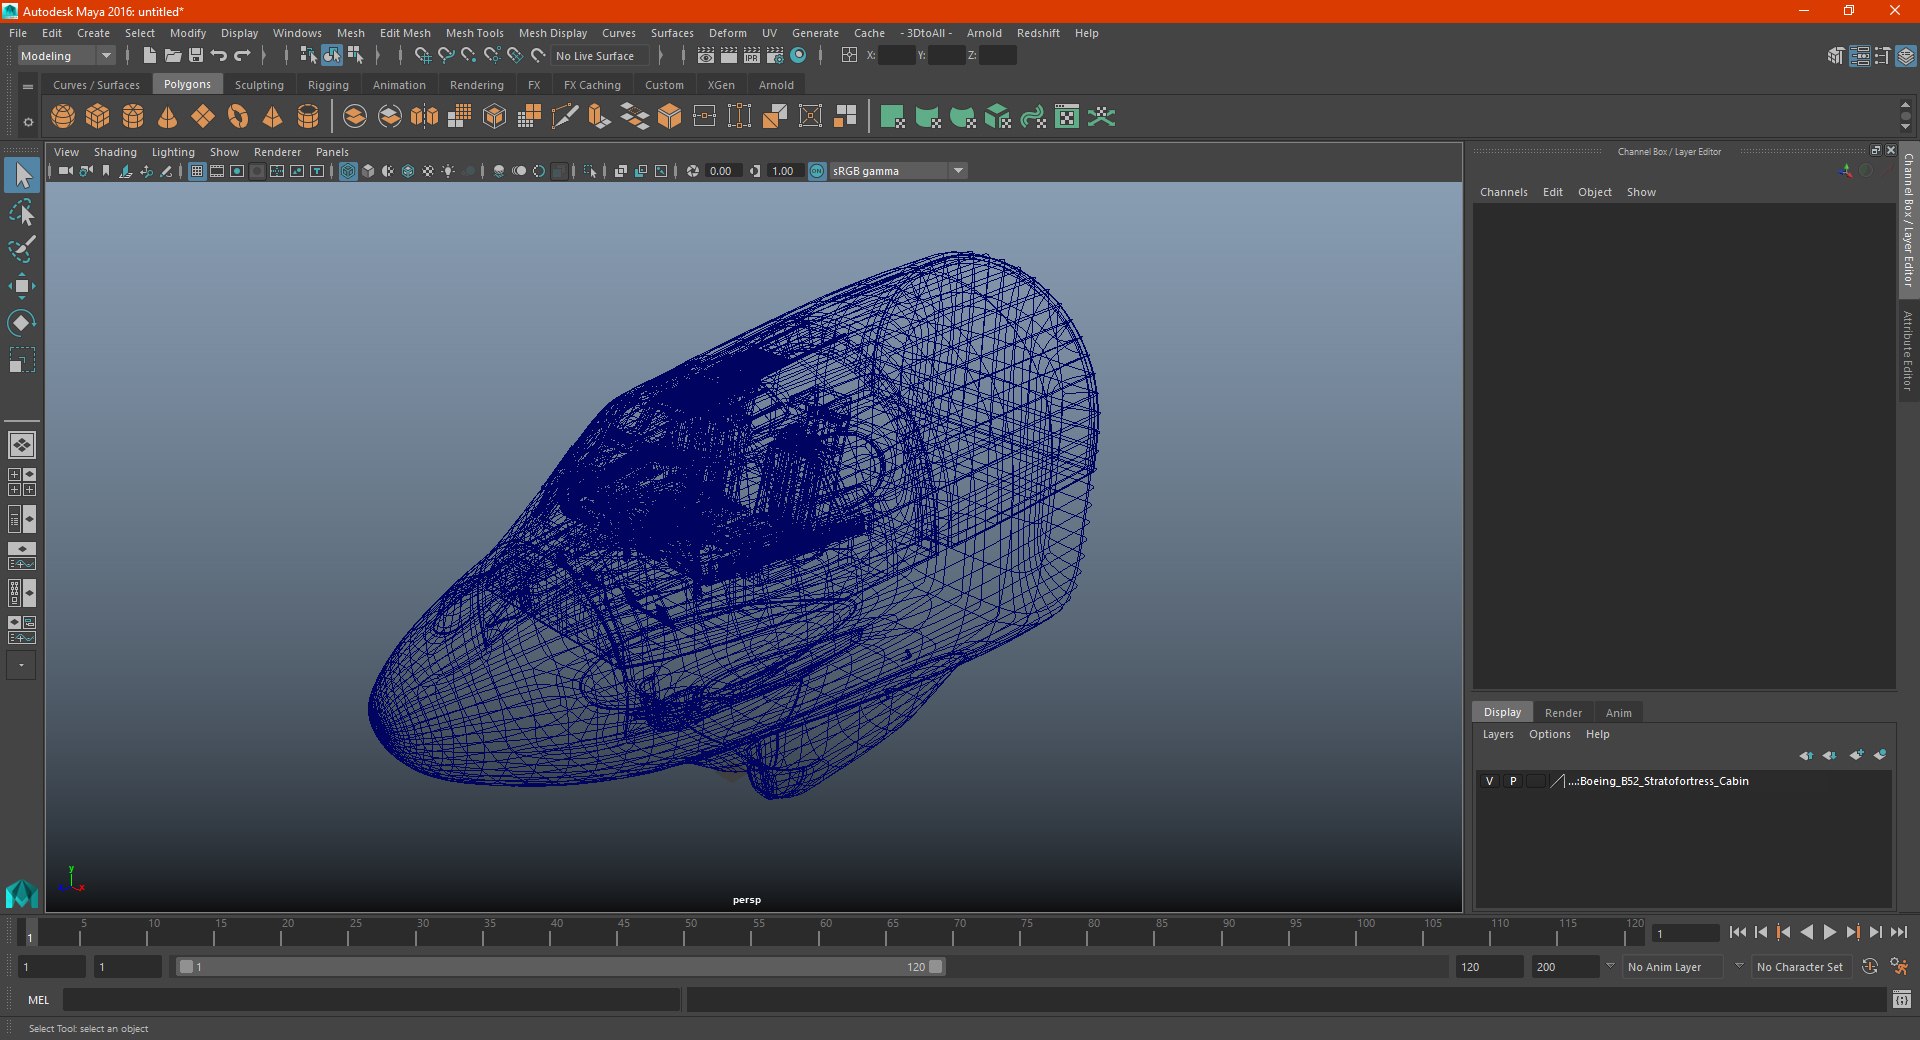Switch to the Rigging shelf tab

(328, 85)
